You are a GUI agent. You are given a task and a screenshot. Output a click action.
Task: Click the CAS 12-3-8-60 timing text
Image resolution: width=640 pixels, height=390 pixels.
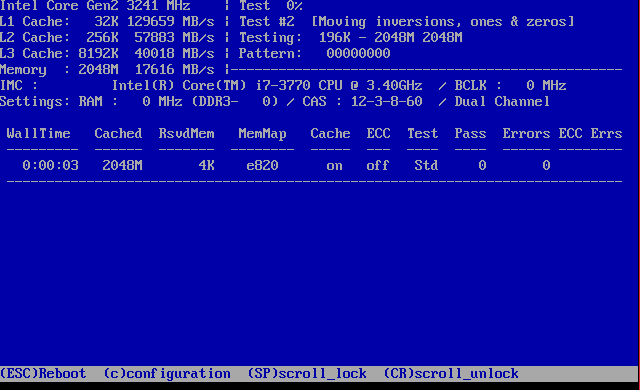pyautogui.click(x=362, y=102)
